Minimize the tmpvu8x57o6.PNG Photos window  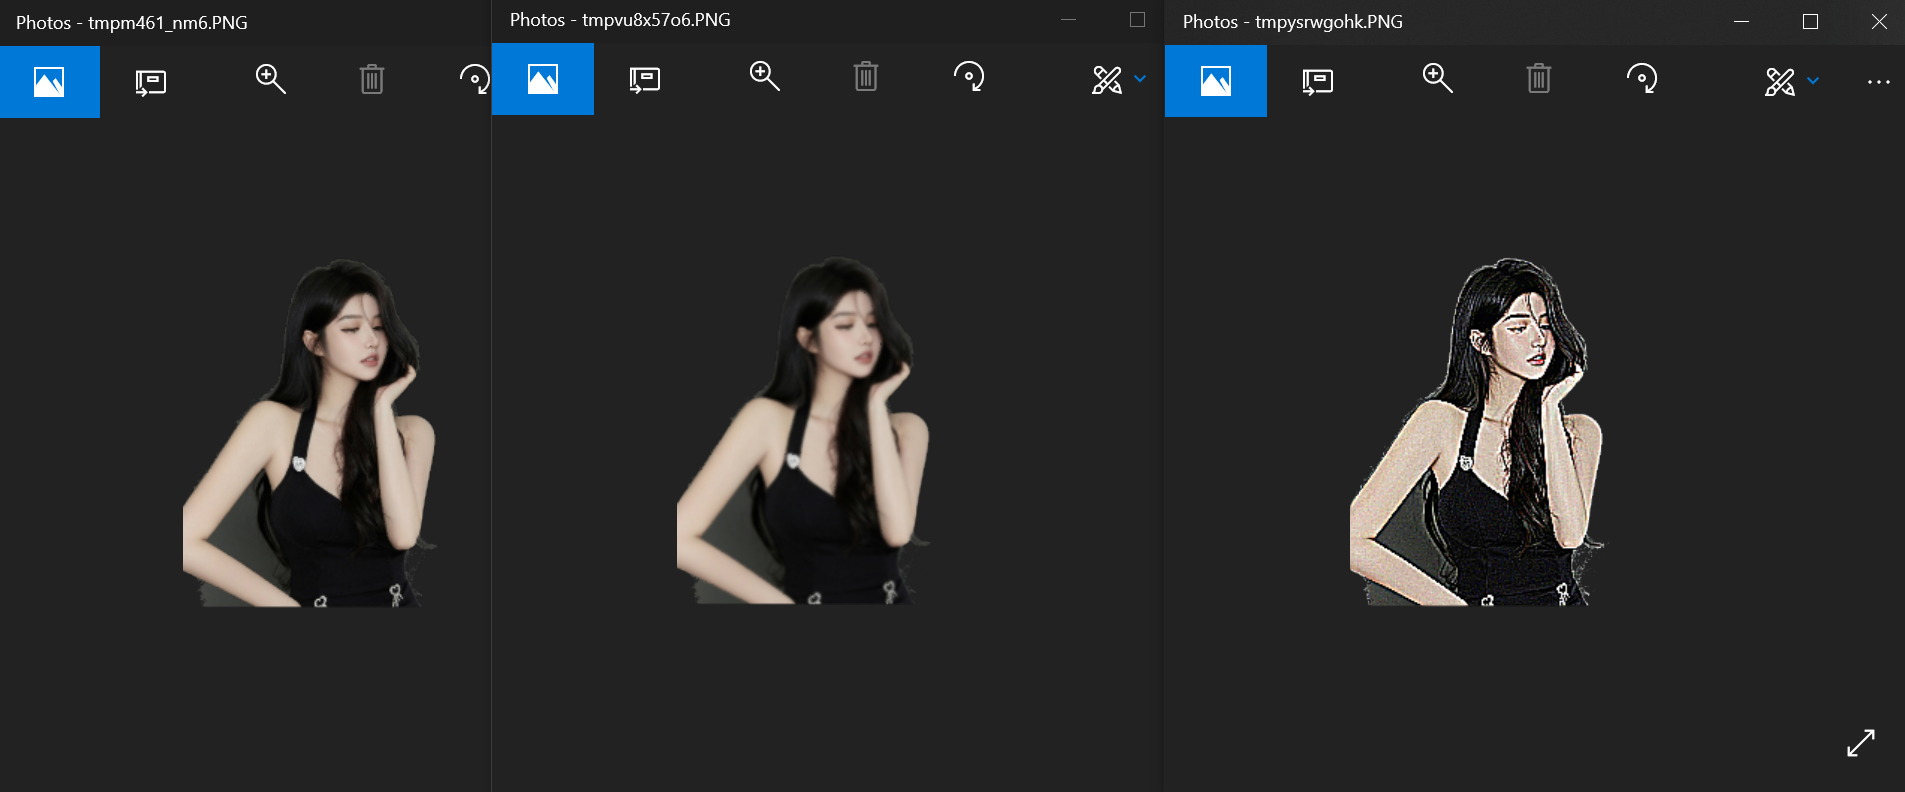pyautogui.click(x=1068, y=19)
